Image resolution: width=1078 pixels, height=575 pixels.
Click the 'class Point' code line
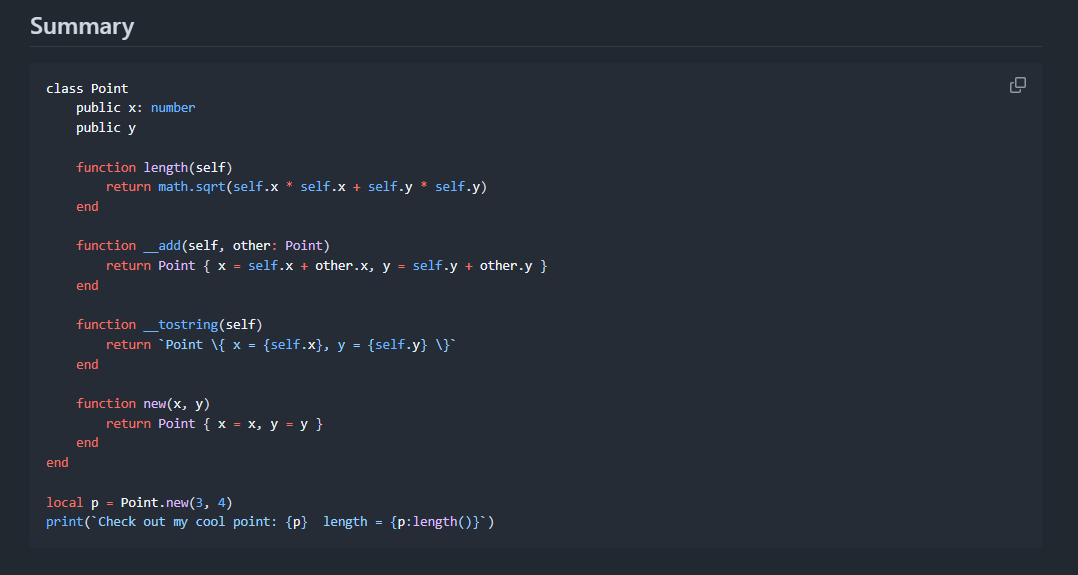(x=87, y=89)
